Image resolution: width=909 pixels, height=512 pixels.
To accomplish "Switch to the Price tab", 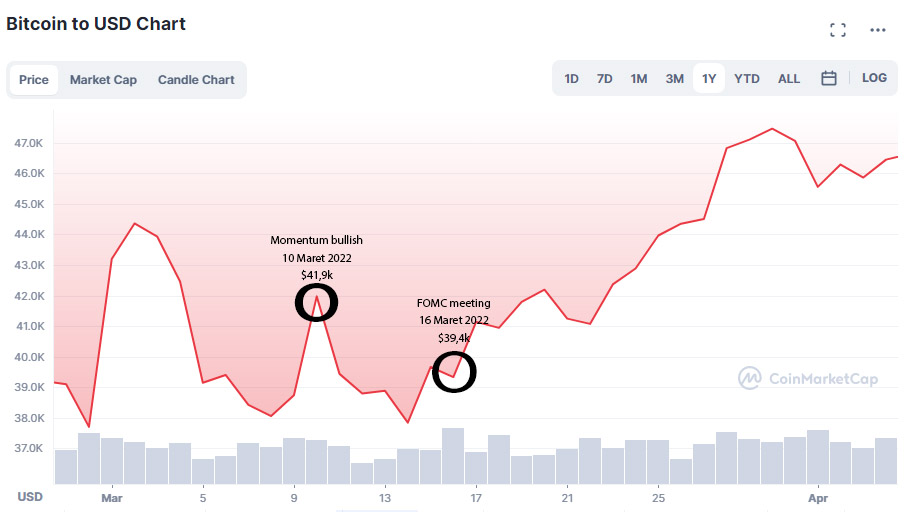I will click(x=34, y=80).
